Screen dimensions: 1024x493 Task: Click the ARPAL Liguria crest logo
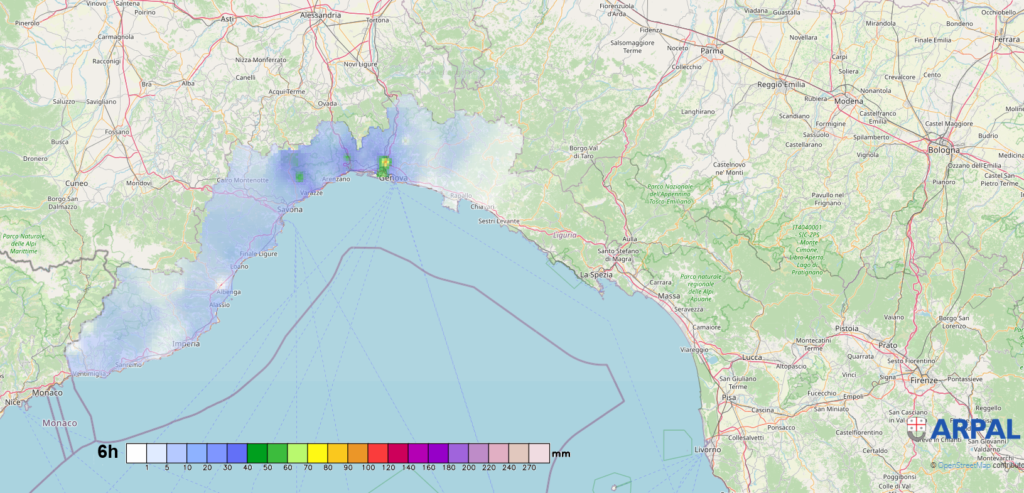coord(916,428)
